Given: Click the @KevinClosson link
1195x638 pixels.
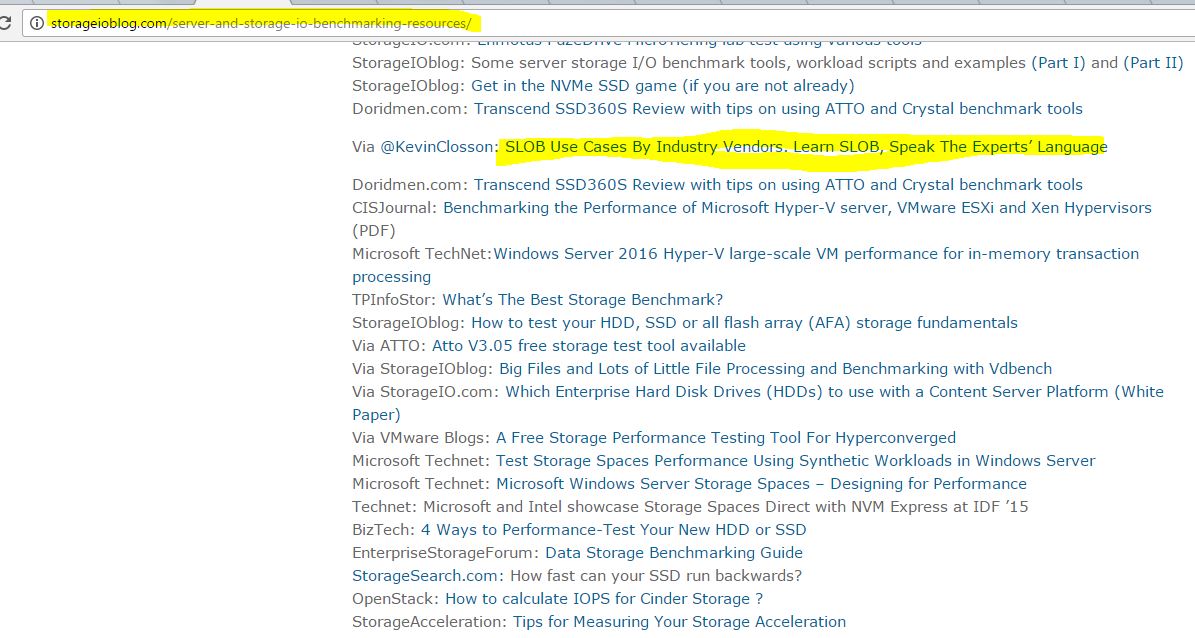Looking at the screenshot, I should 437,147.
